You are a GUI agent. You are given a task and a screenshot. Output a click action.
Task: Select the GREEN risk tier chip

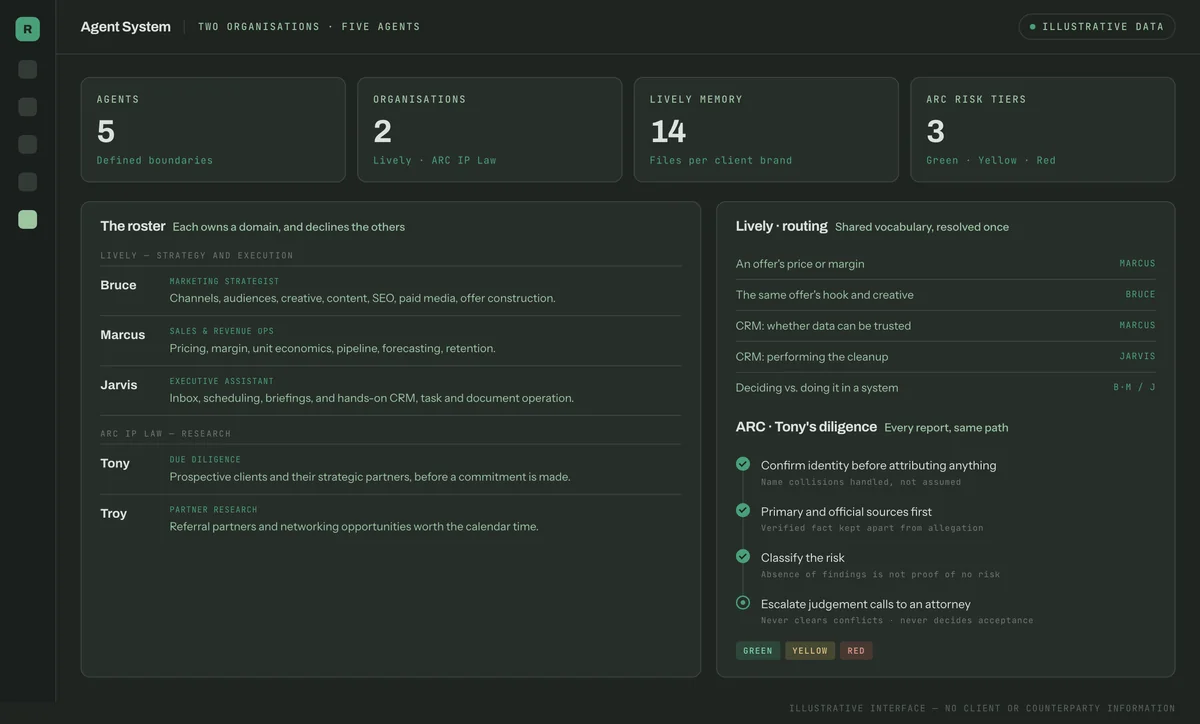758,651
